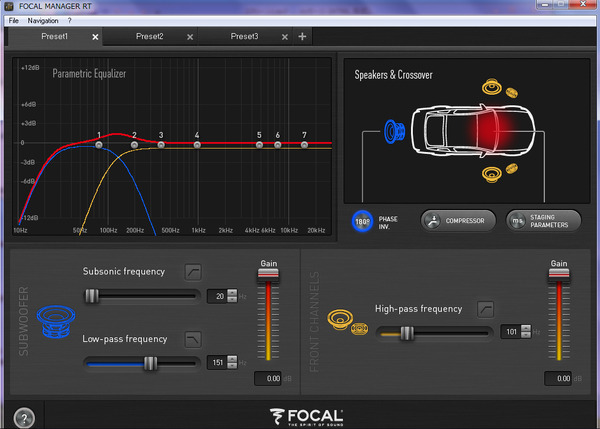Select equalizer band point 3
The image size is (600, 429).
(161, 145)
